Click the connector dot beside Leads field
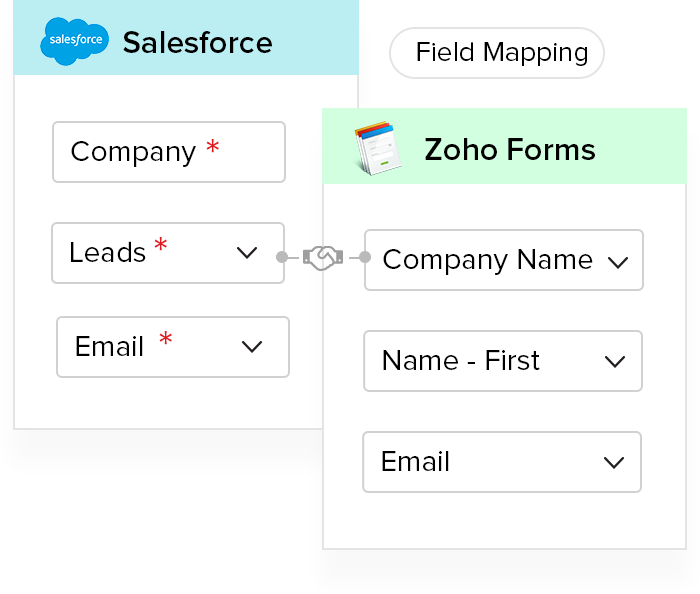The image size is (700, 594). [281, 258]
